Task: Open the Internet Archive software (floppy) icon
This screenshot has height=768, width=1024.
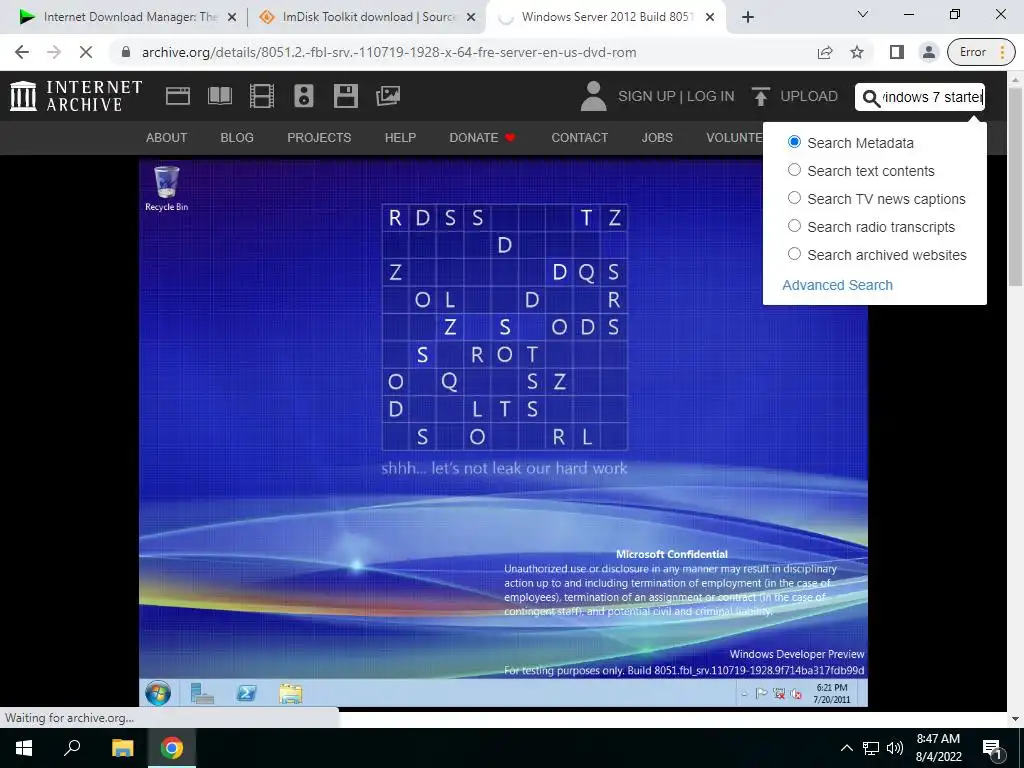Action: (345, 96)
